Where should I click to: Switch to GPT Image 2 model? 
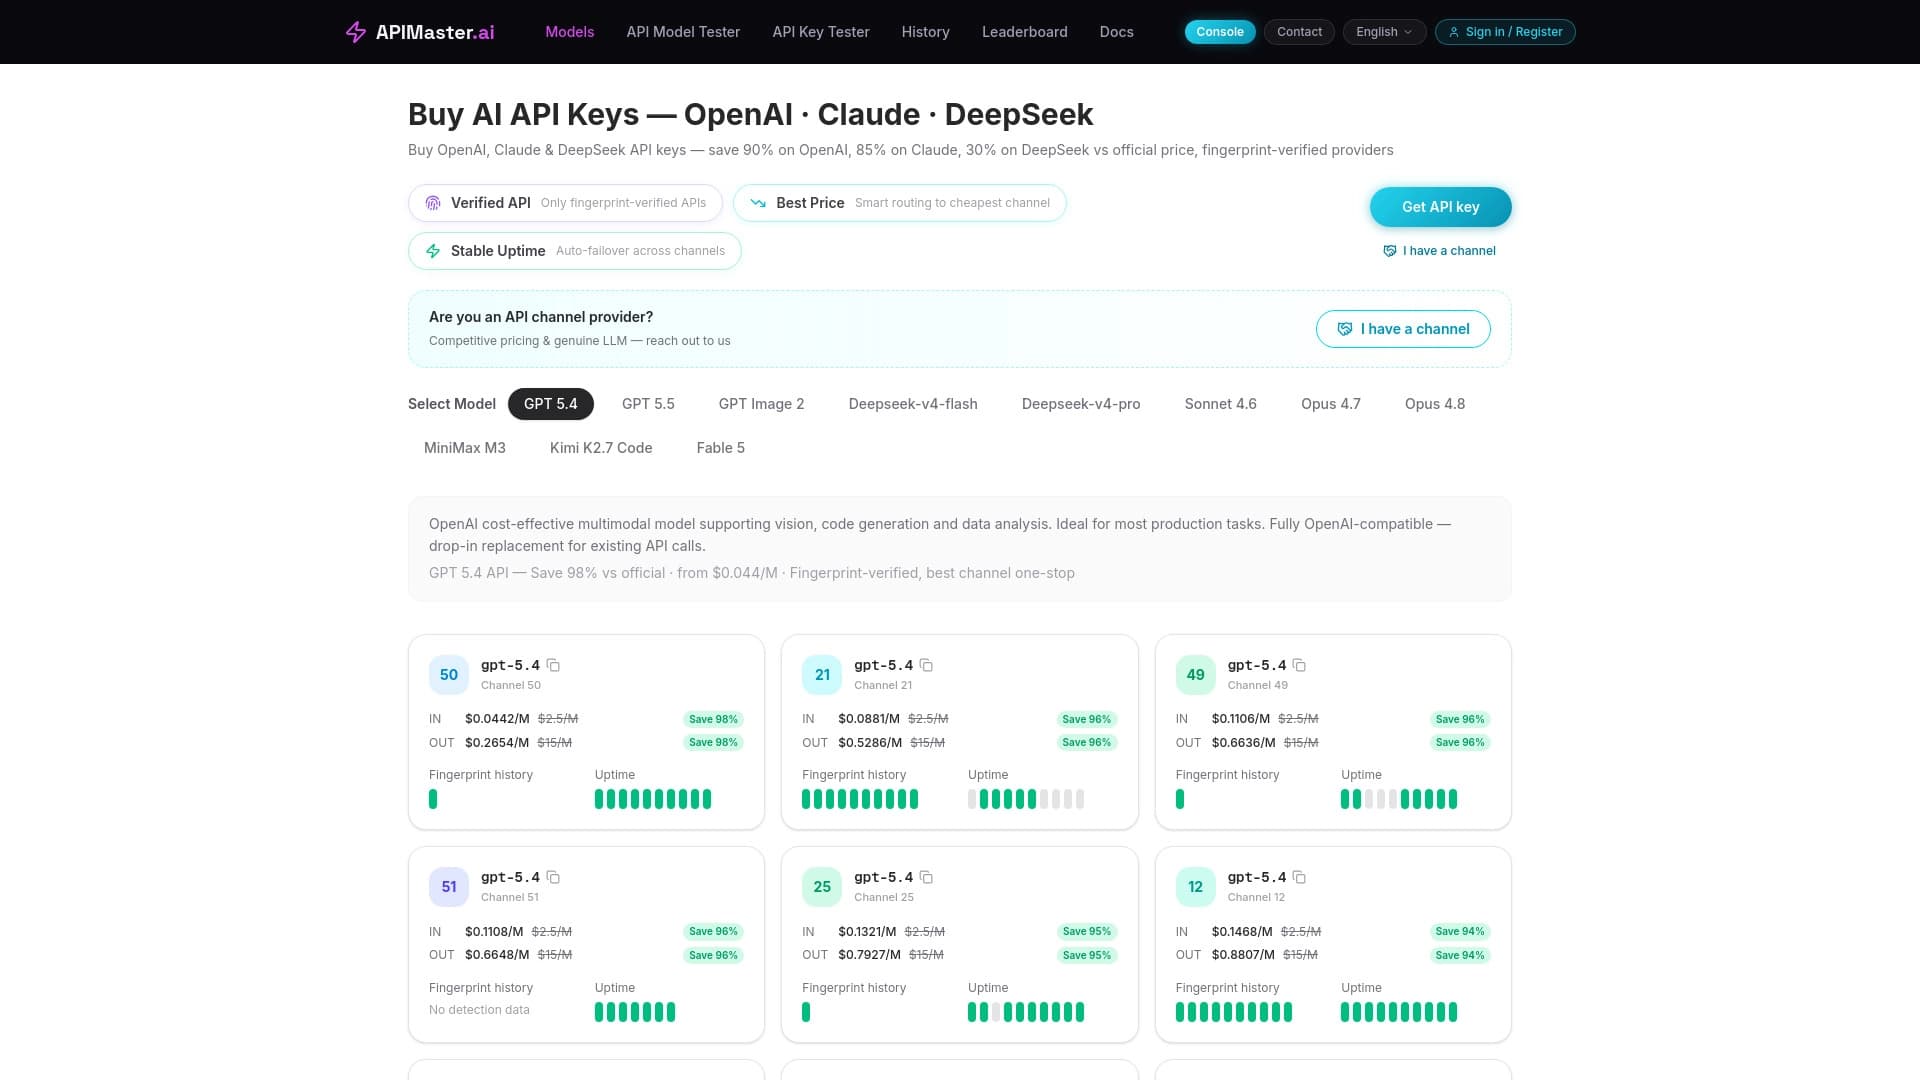click(761, 404)
